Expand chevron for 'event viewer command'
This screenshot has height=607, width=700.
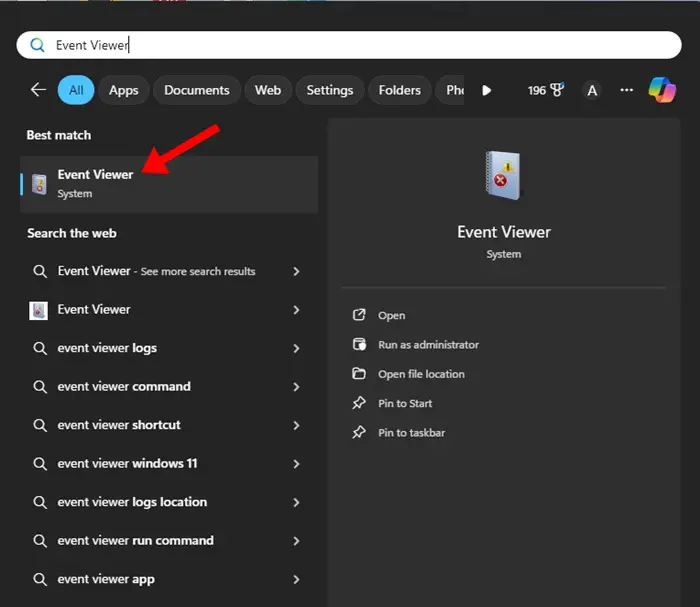296,387
